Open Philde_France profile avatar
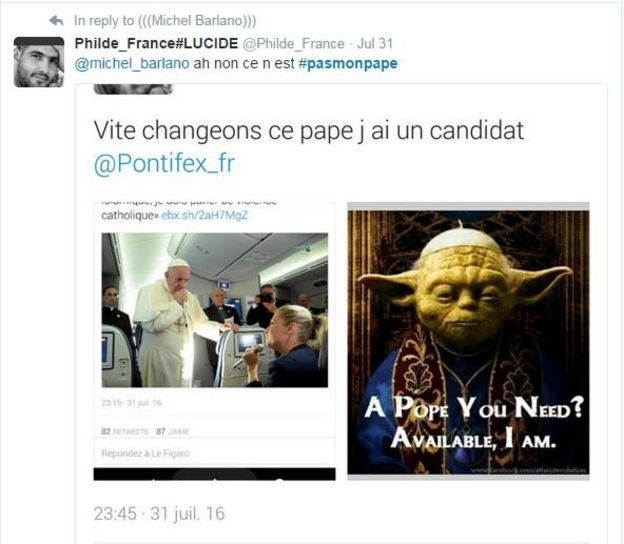 click(x=39, y=62)
